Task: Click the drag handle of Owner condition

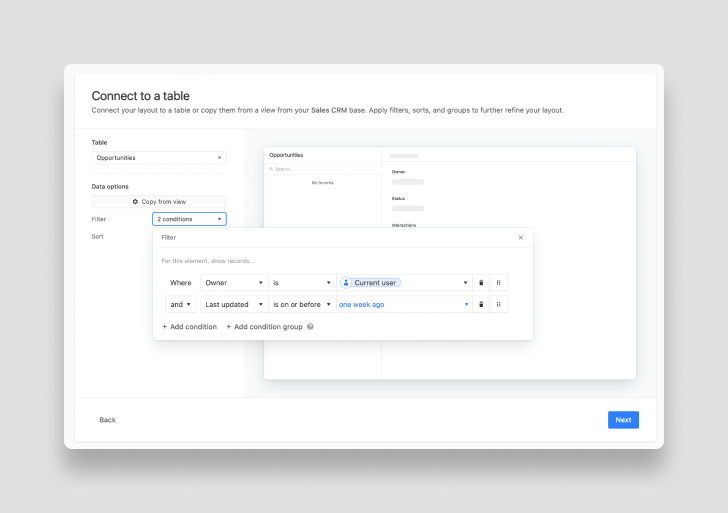Action: click(498, 283)
